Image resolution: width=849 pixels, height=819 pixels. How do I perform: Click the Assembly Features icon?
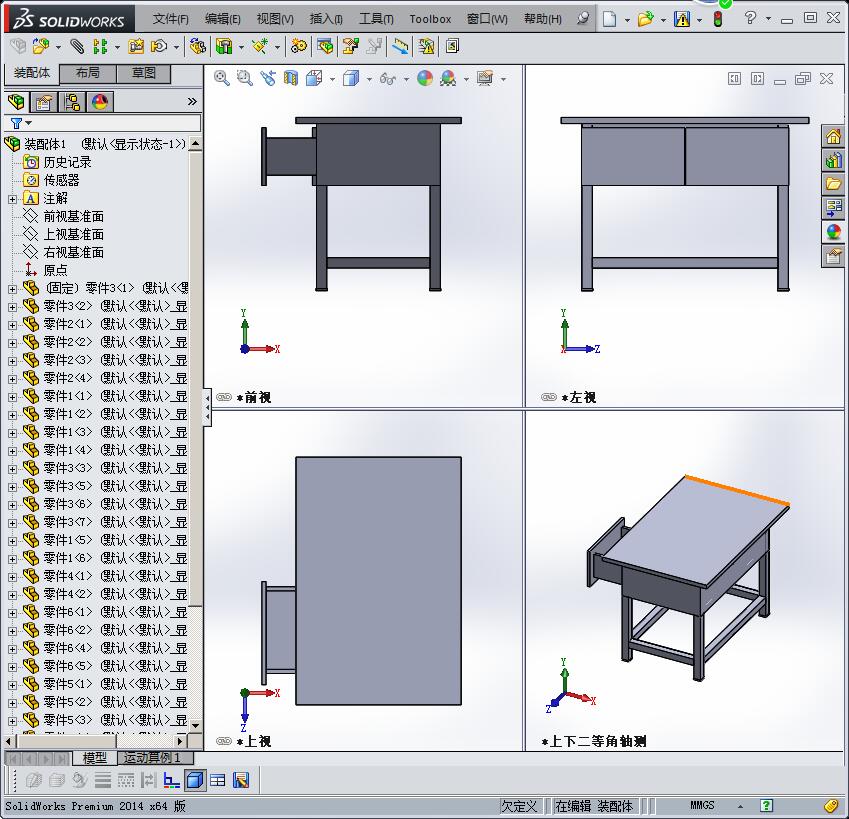tap(224, 47)
